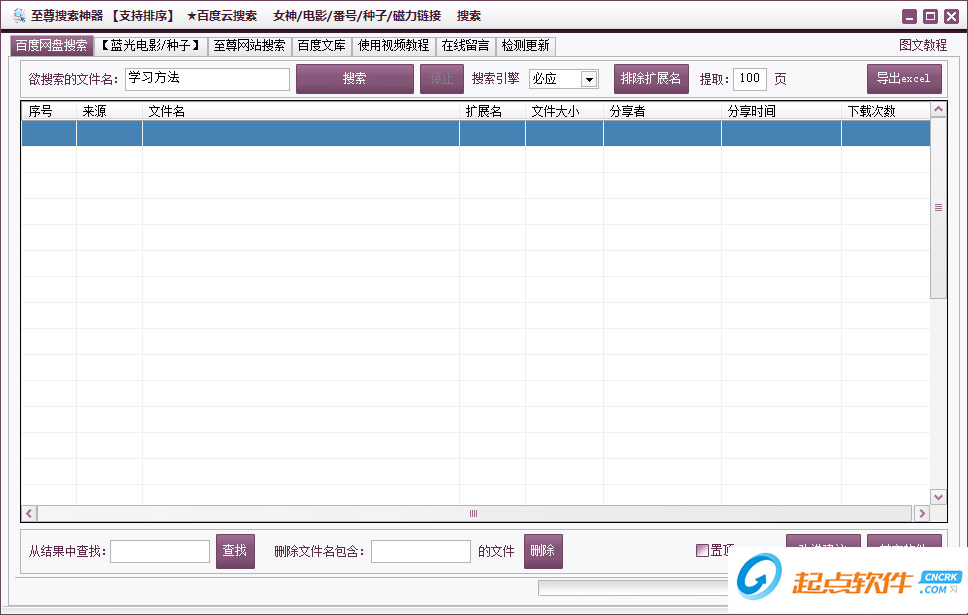Click the vertical scrollbar thumb
Viewport: 968px width, 615px height.
[x=938, y=208]
